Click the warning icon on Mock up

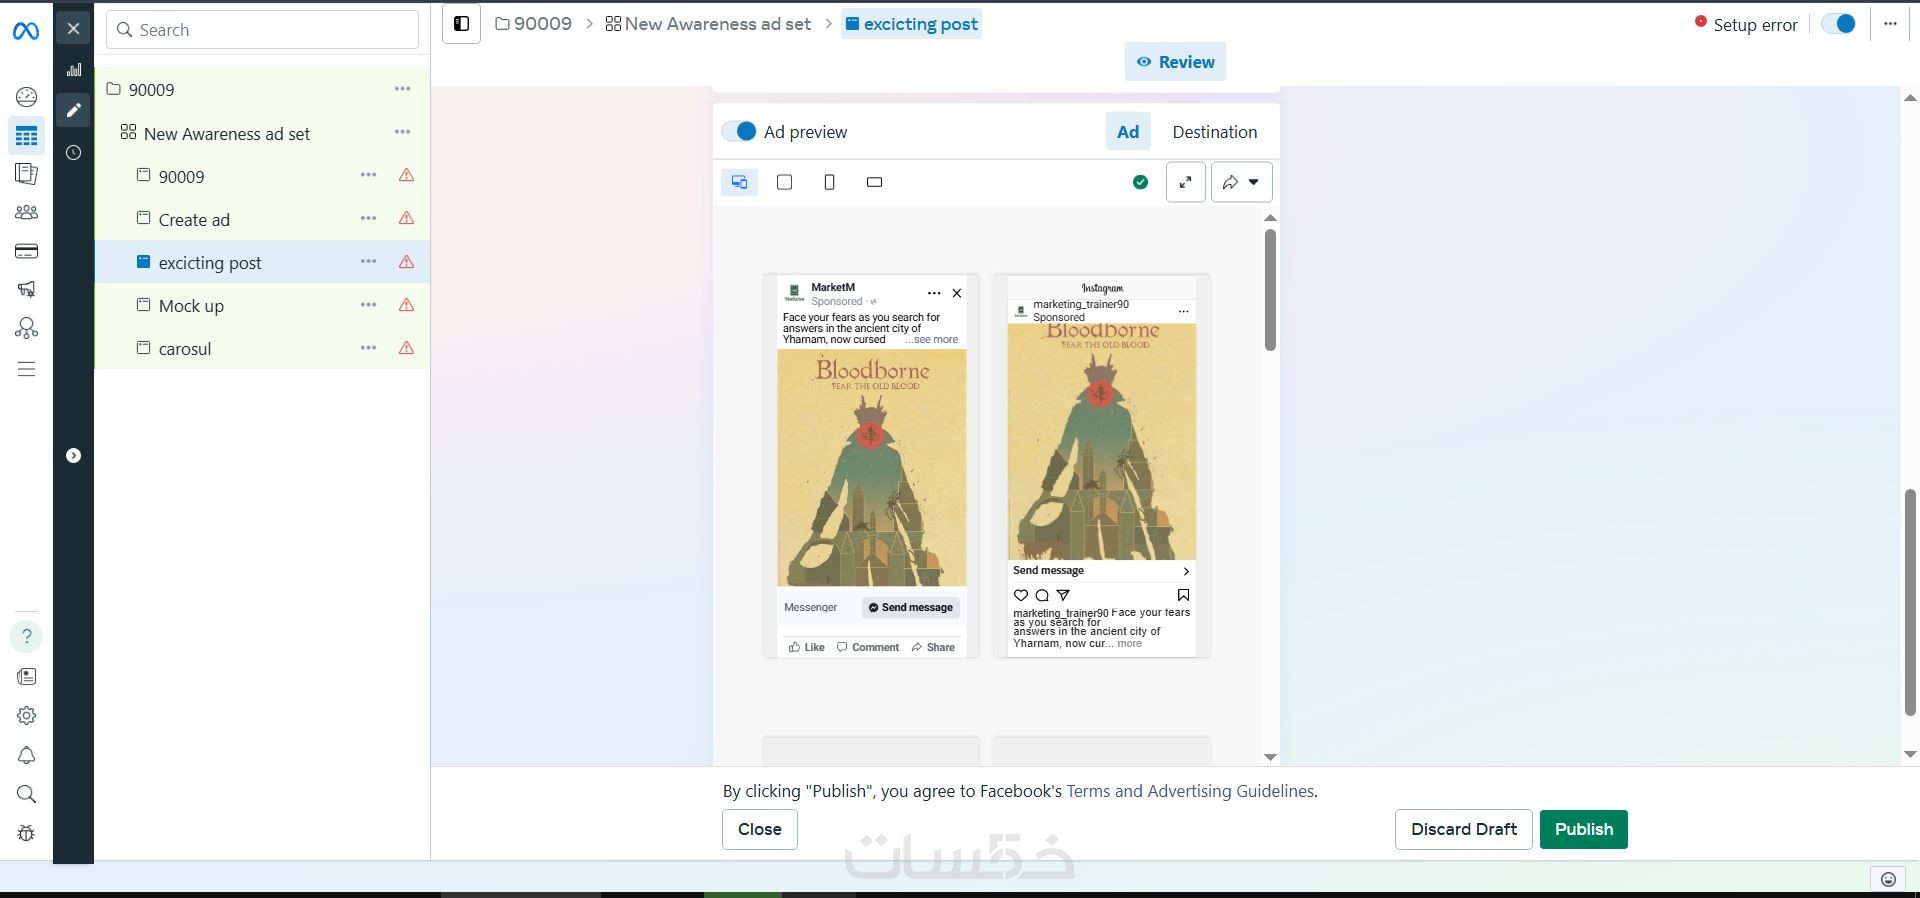(x=406, y=305)
